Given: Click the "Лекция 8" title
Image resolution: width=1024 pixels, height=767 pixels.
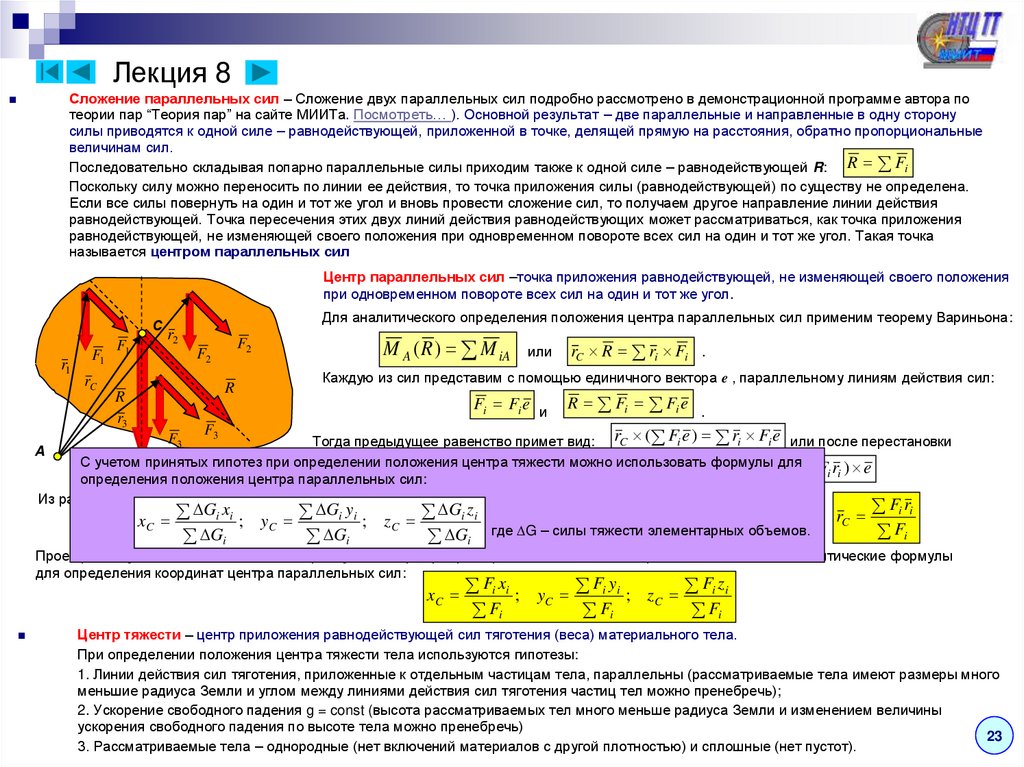Looking at the screenshot, I should [x=172, y=73].
